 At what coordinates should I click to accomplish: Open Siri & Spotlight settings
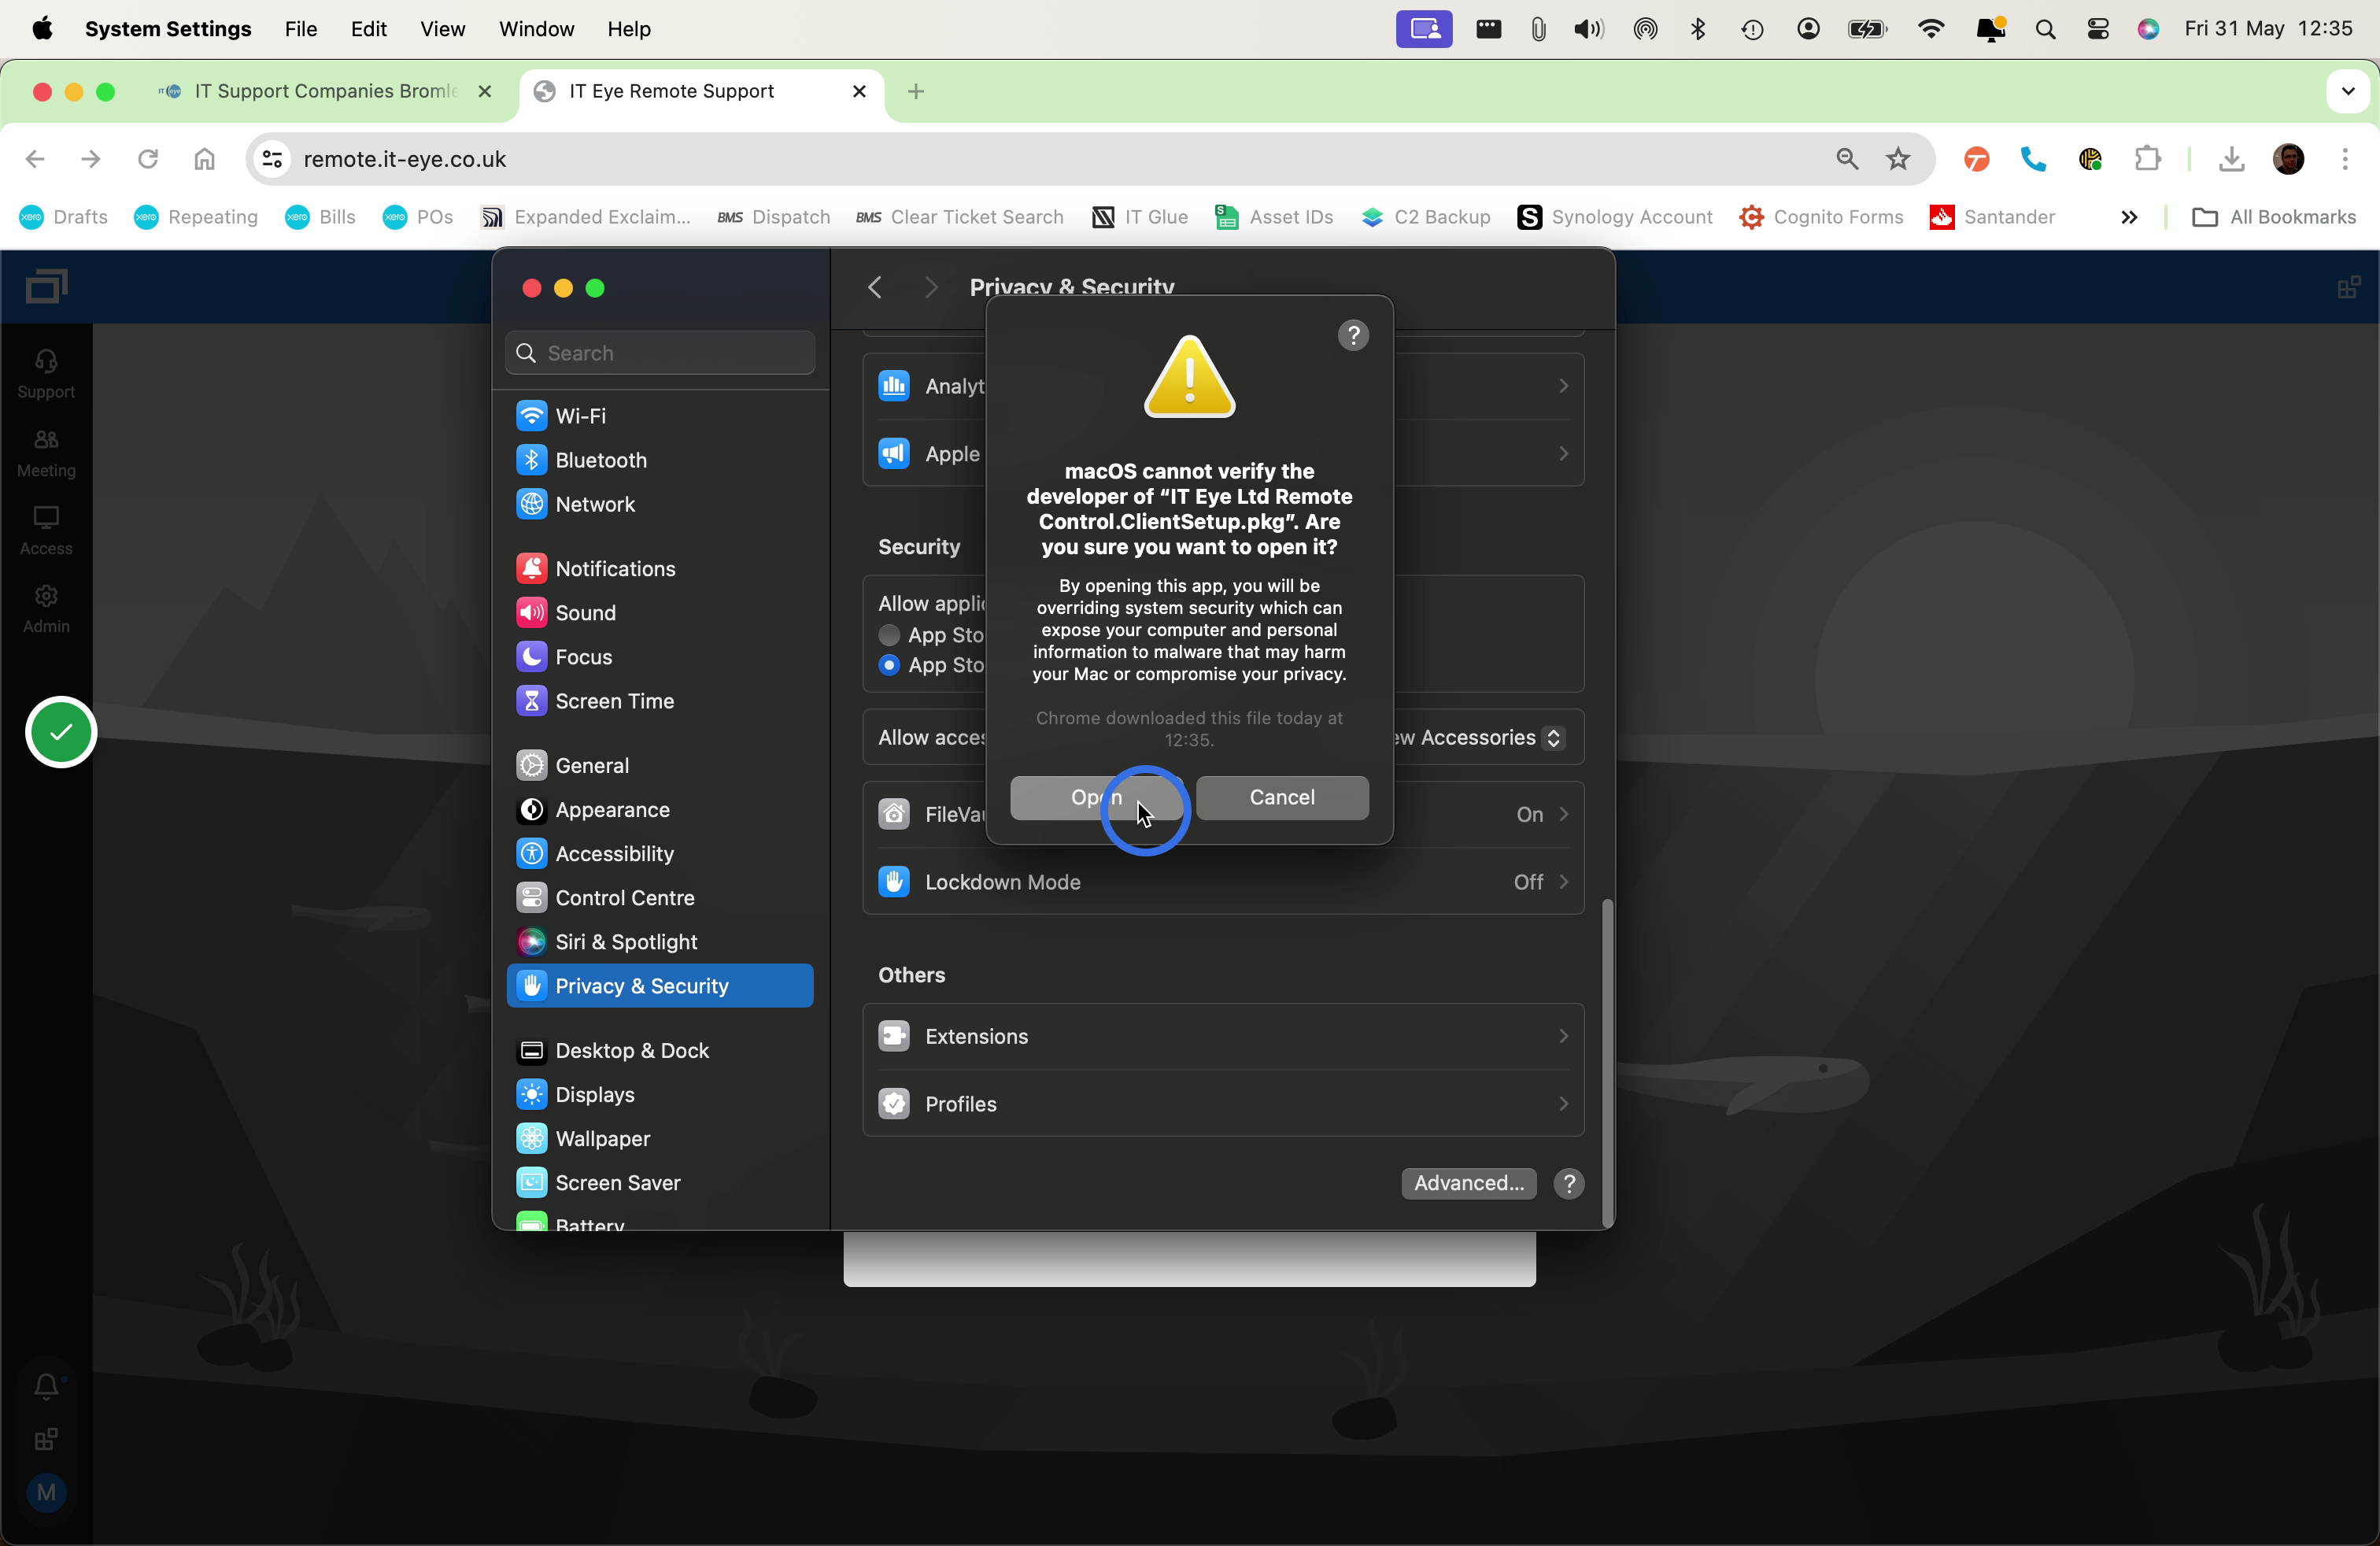click(x=660, y=941)
